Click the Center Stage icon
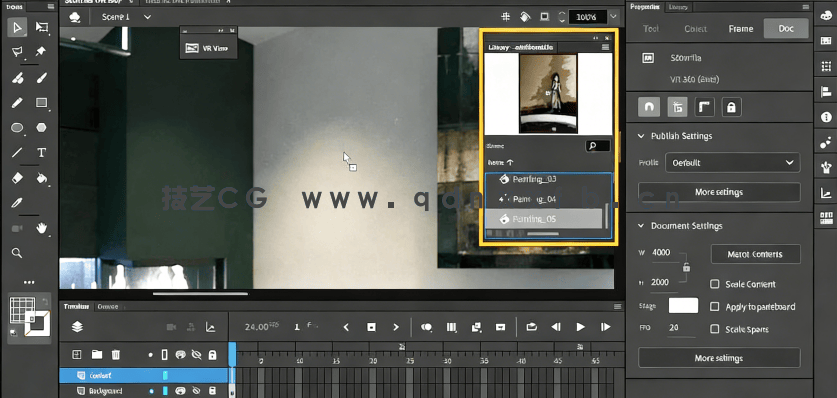The image size is (837, 398). [x=506, y=17]
